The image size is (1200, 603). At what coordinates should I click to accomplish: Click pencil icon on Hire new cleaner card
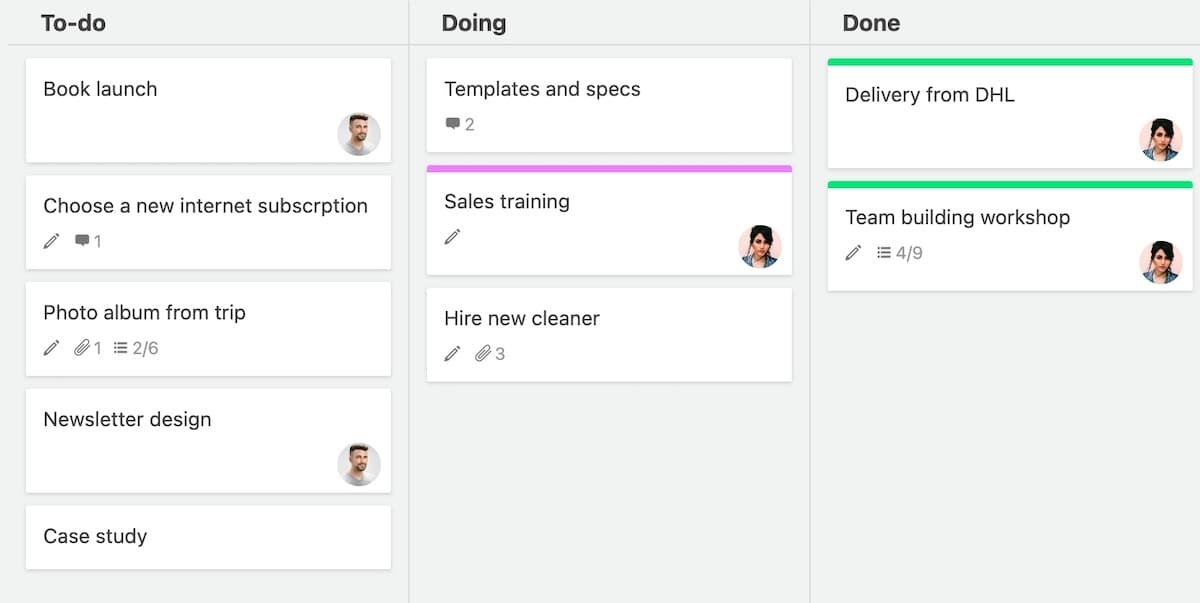453,354
